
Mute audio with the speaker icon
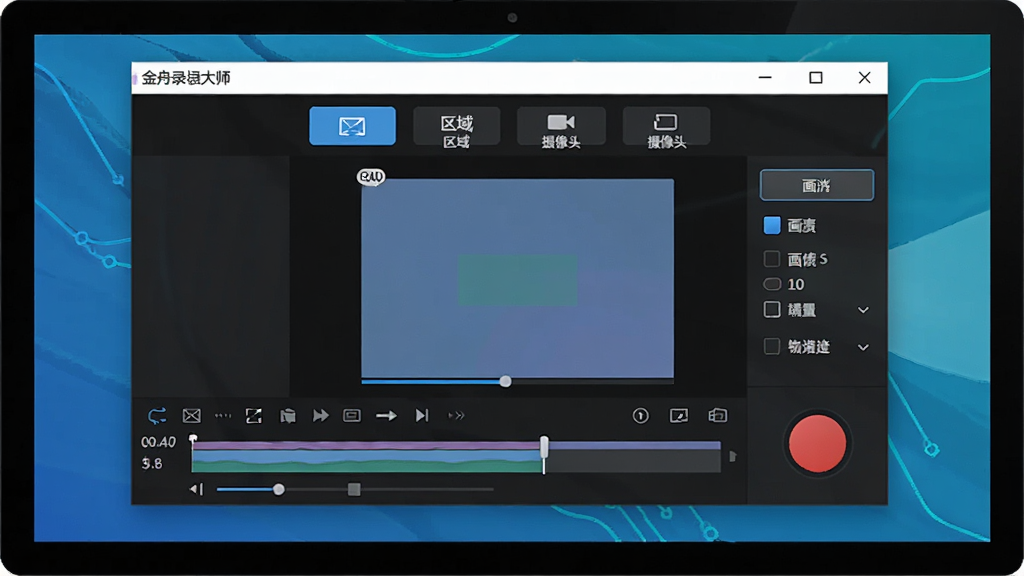(x=197, y=489)
